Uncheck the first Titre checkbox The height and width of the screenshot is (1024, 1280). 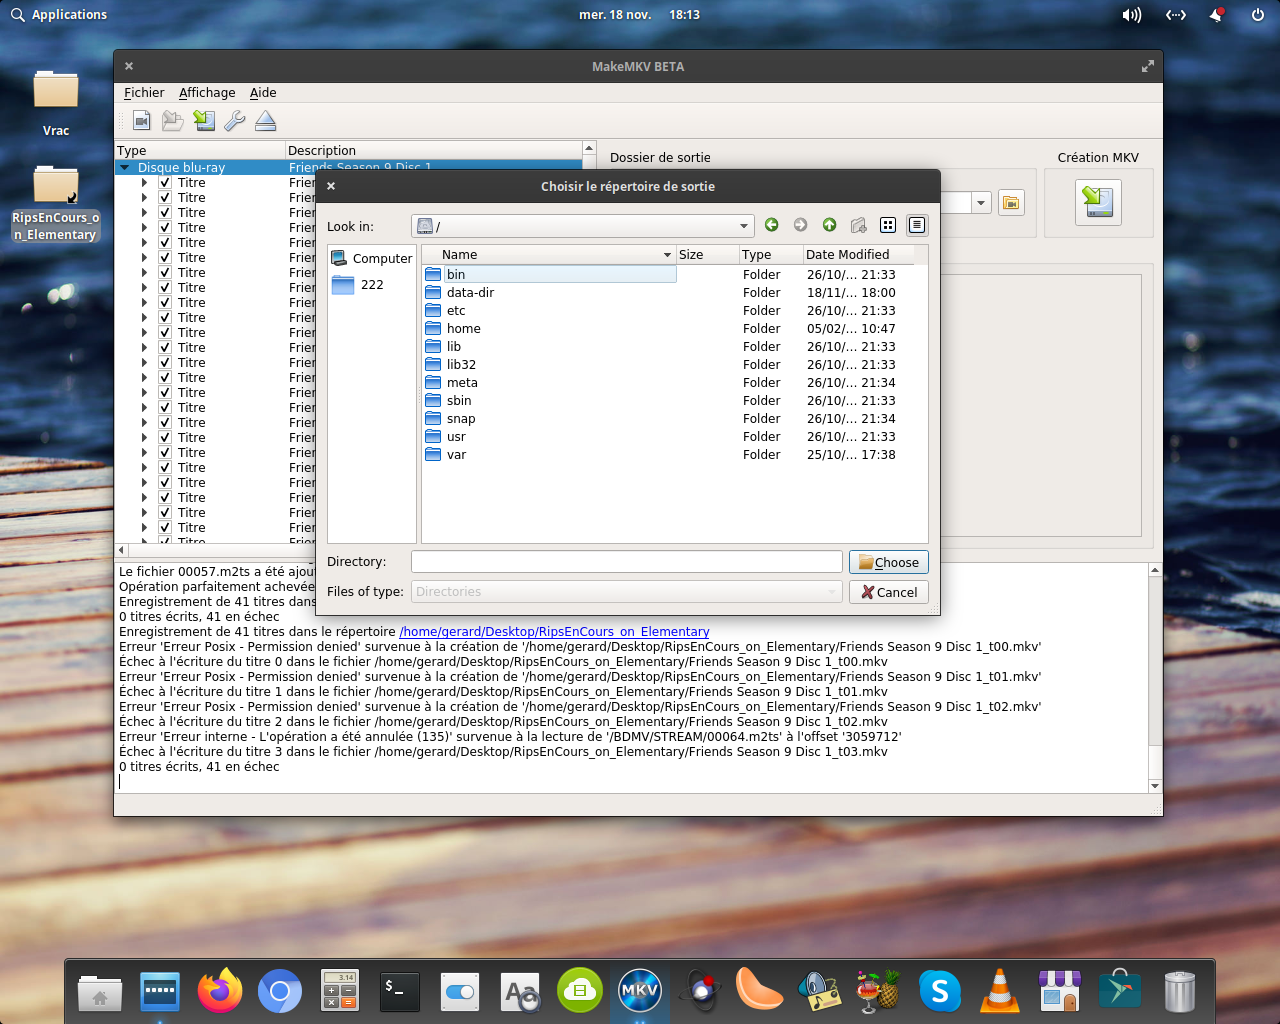[x=165, y=183]
